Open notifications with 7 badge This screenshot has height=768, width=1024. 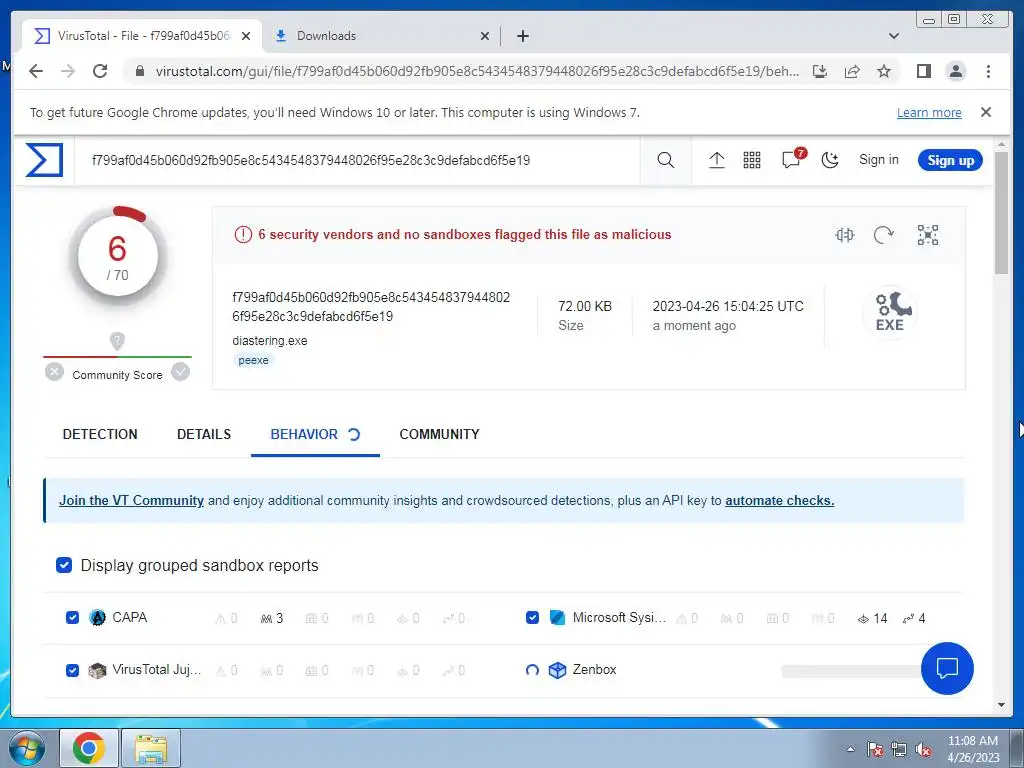793,159
